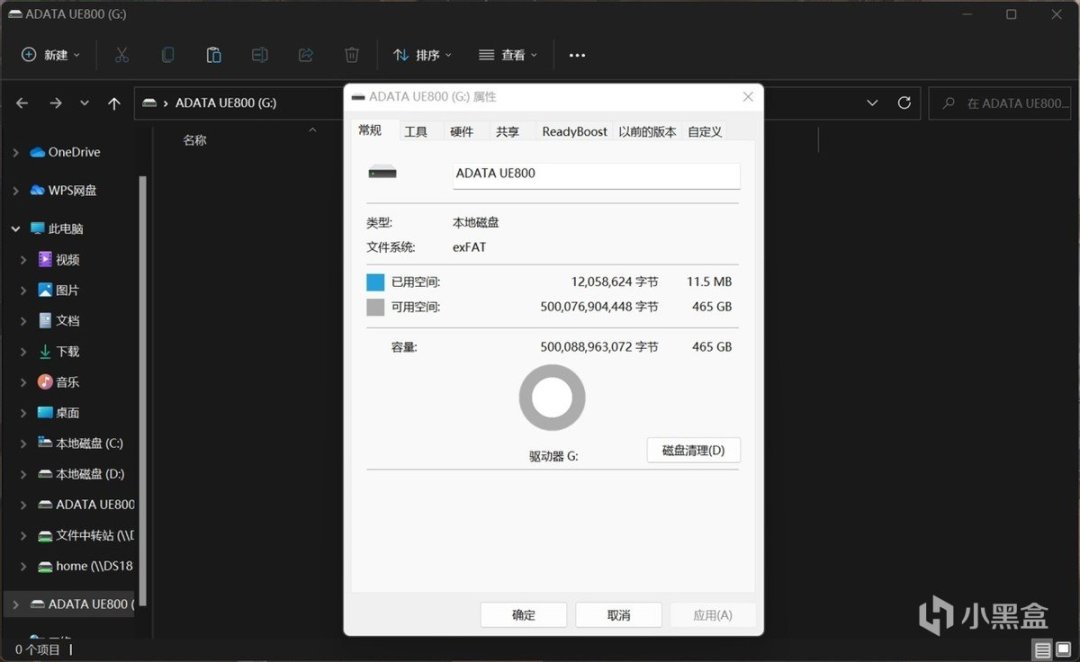Click the disk usage donut chart
Screen dimensions: 1080x662
coord(552,398)
